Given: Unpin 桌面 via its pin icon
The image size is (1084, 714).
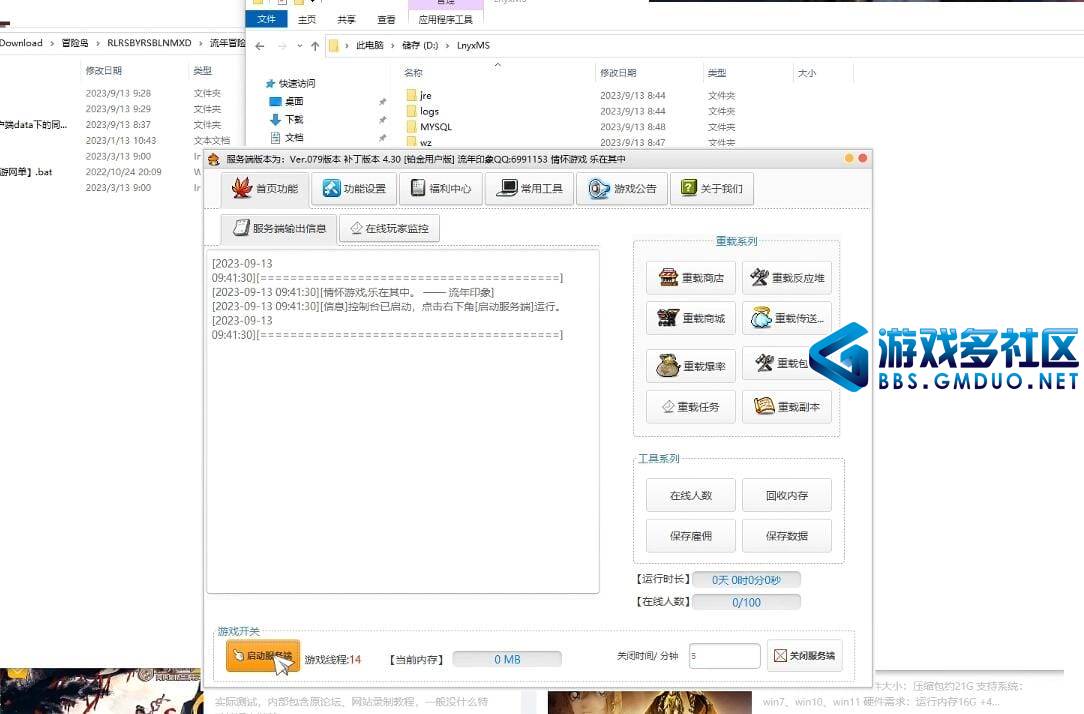Looking at the screenshot, I should coord(382,102).
